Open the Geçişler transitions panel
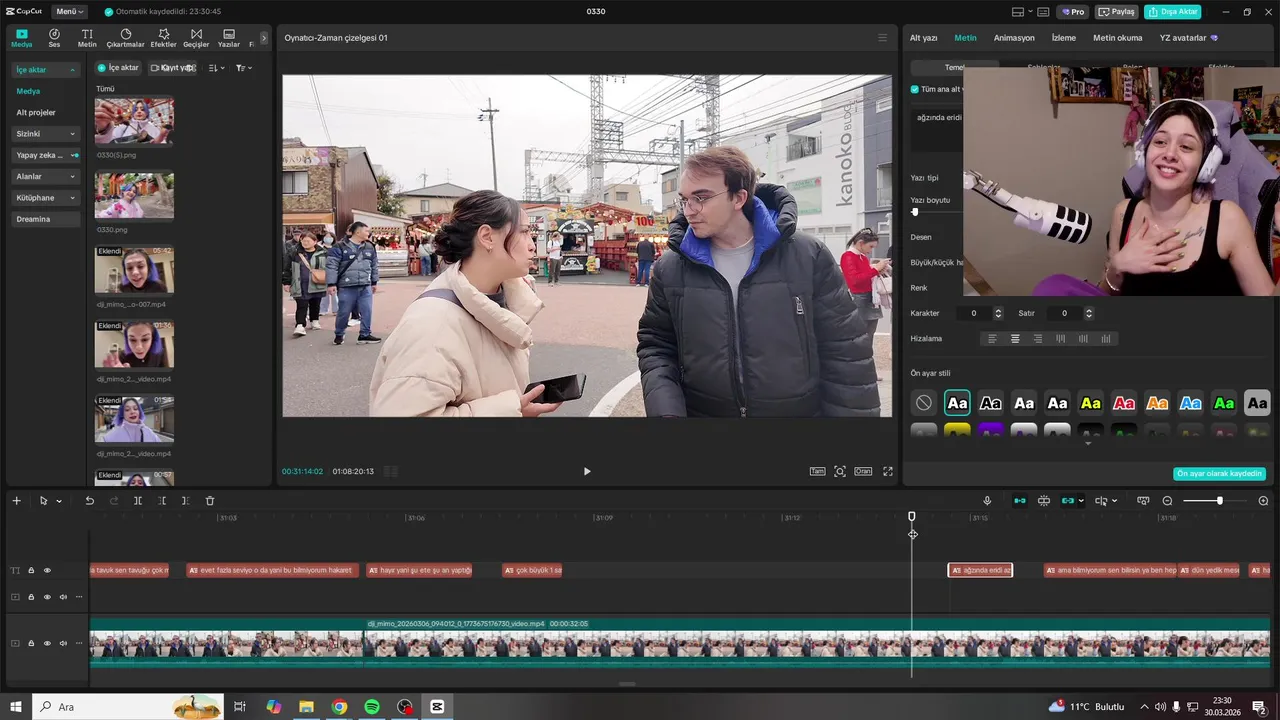The width and height of the screenshot is (1280, 720). 196,38
